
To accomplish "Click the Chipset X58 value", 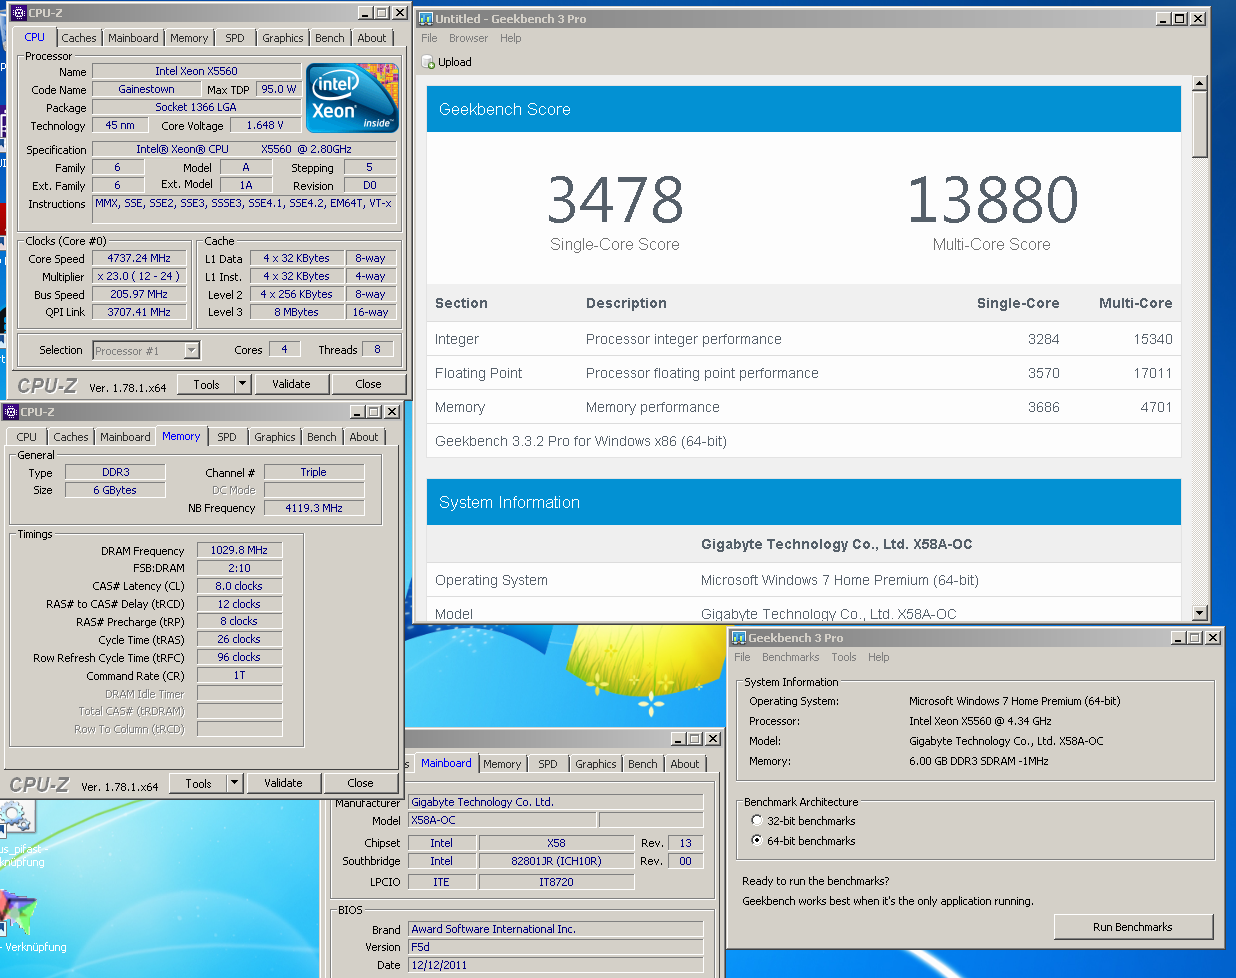I will click(x=556, y=843).
